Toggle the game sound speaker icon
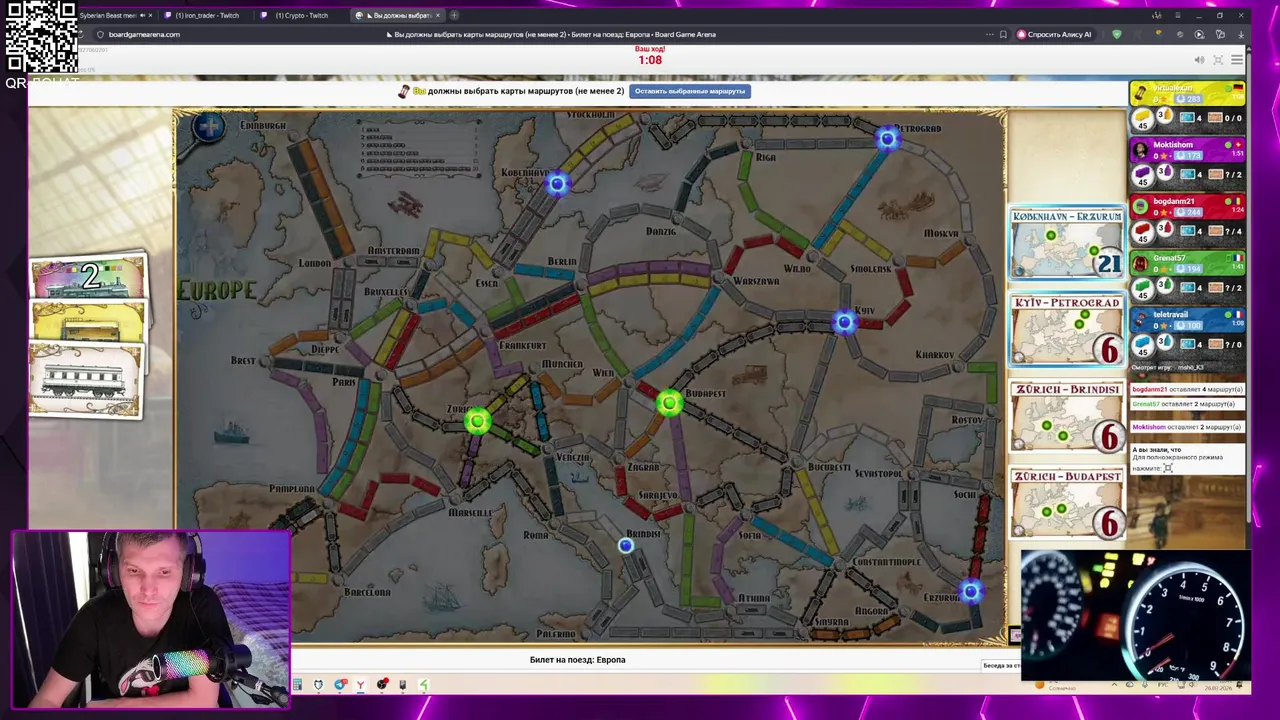The width and height of the screenshot is (1280, 720). click(x=1199, y=60)
